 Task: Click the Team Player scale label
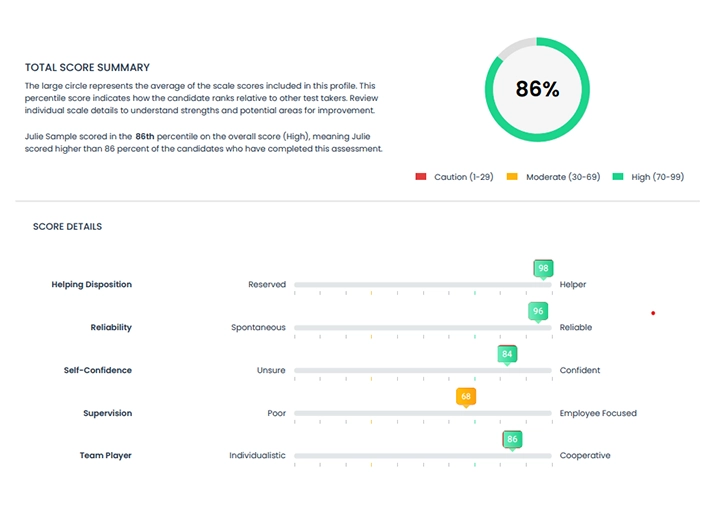106,456
